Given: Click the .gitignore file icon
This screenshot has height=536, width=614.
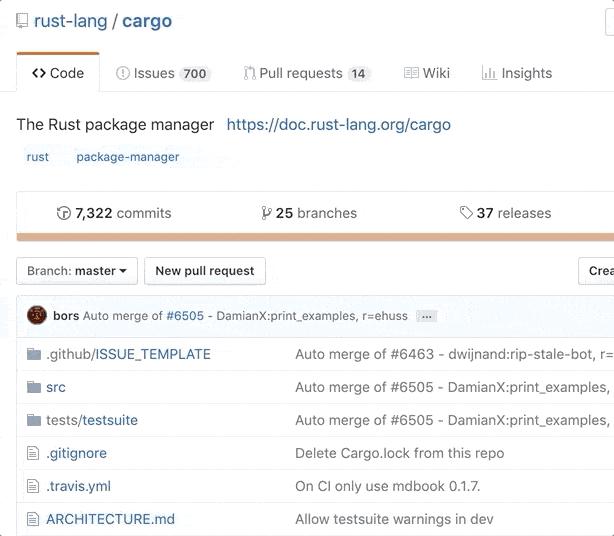Looking at the screenshot, I should [x=32, y=453].
